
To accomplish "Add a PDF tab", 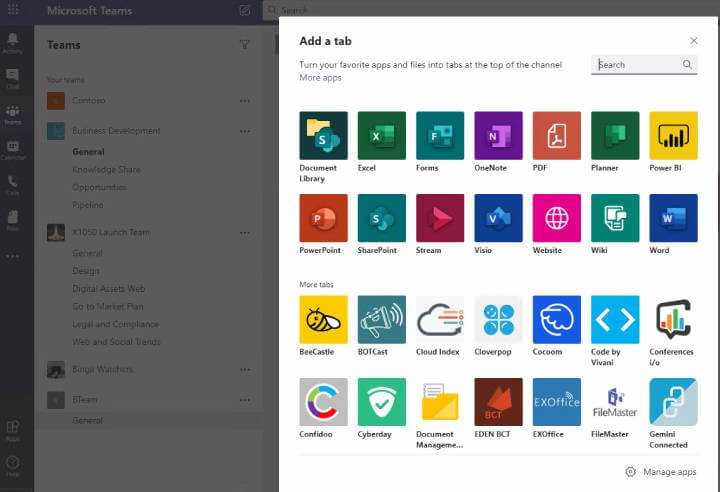I will (557, 136).
